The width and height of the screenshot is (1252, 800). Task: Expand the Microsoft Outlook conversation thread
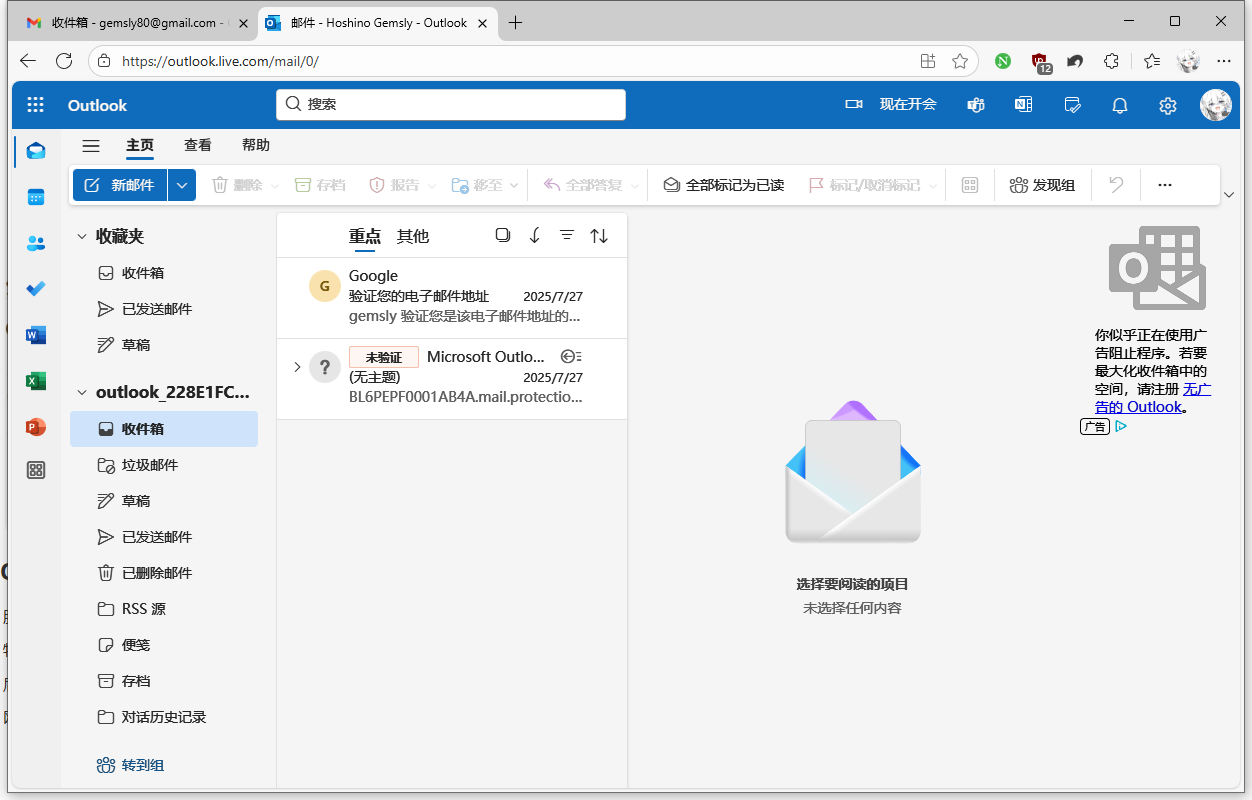297,367
